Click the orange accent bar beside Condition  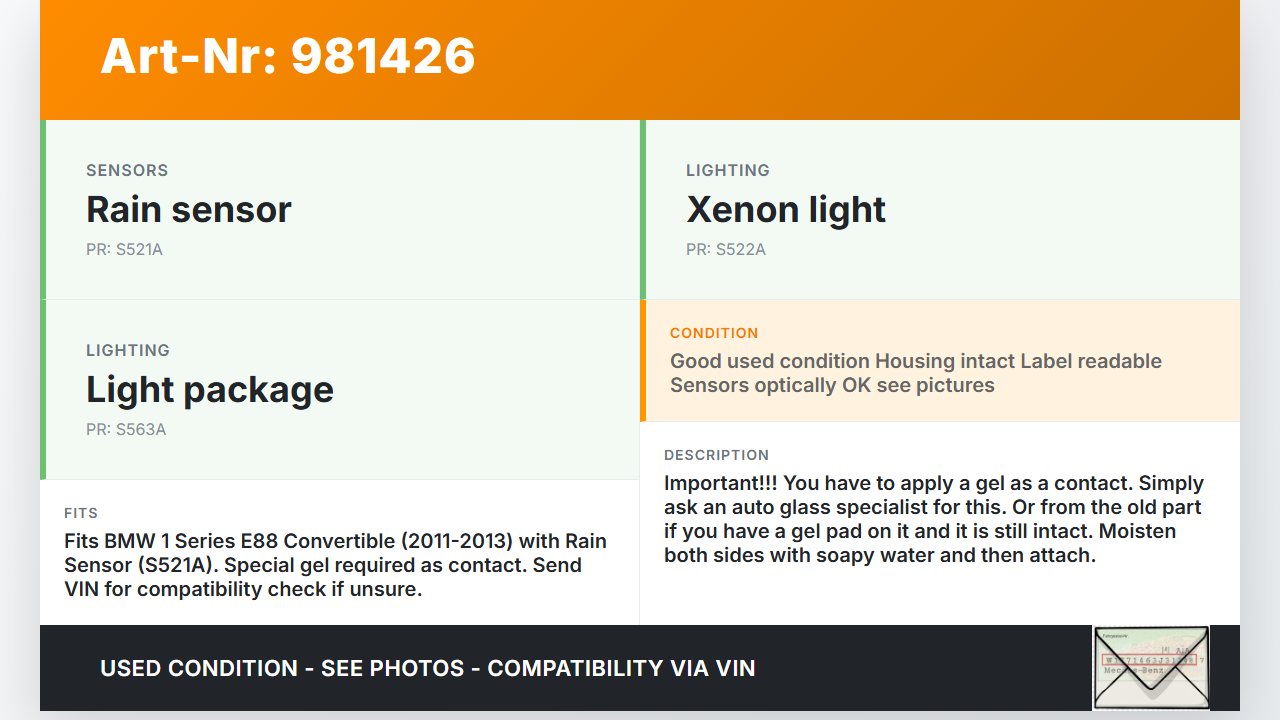point(643,360)
